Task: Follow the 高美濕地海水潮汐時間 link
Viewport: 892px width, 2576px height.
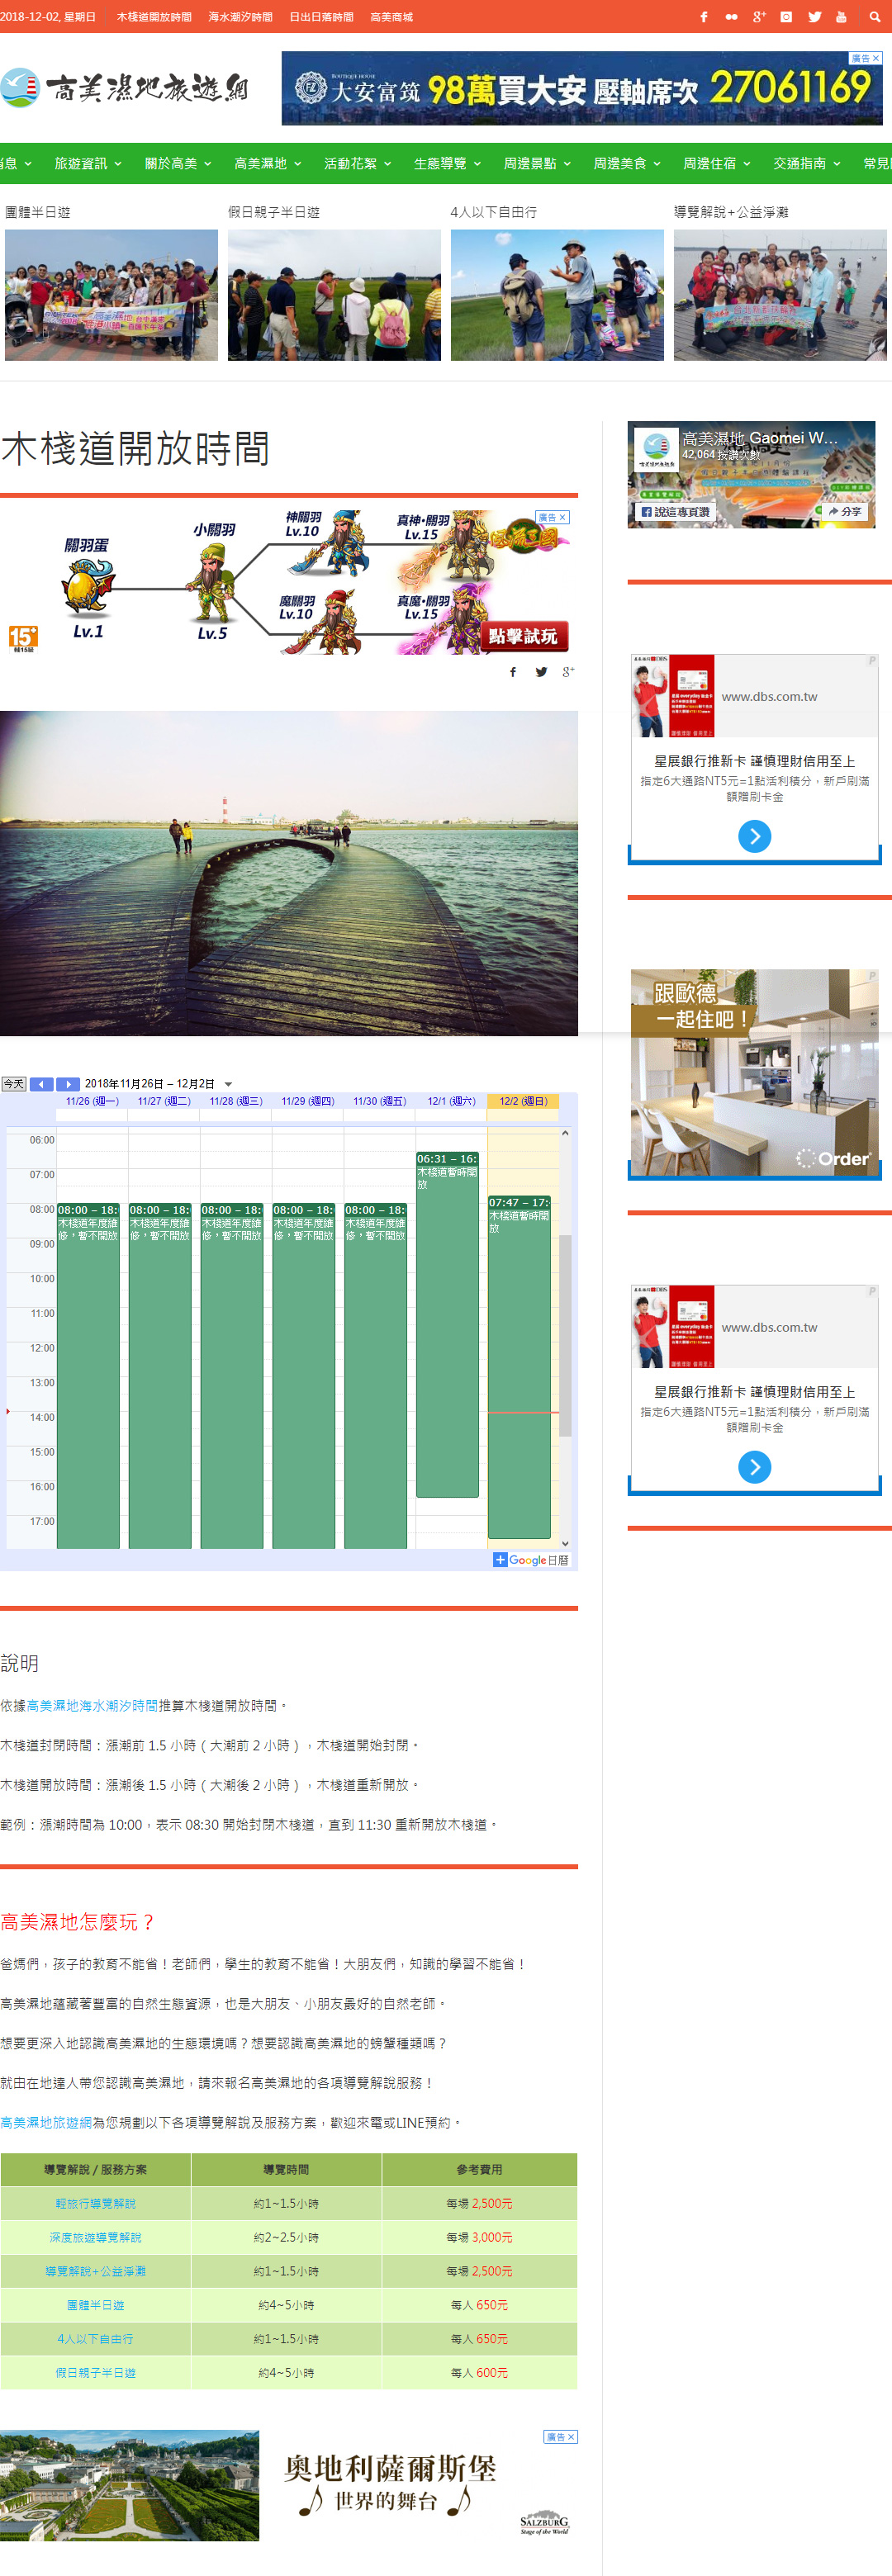Action: click(92, 1706)
